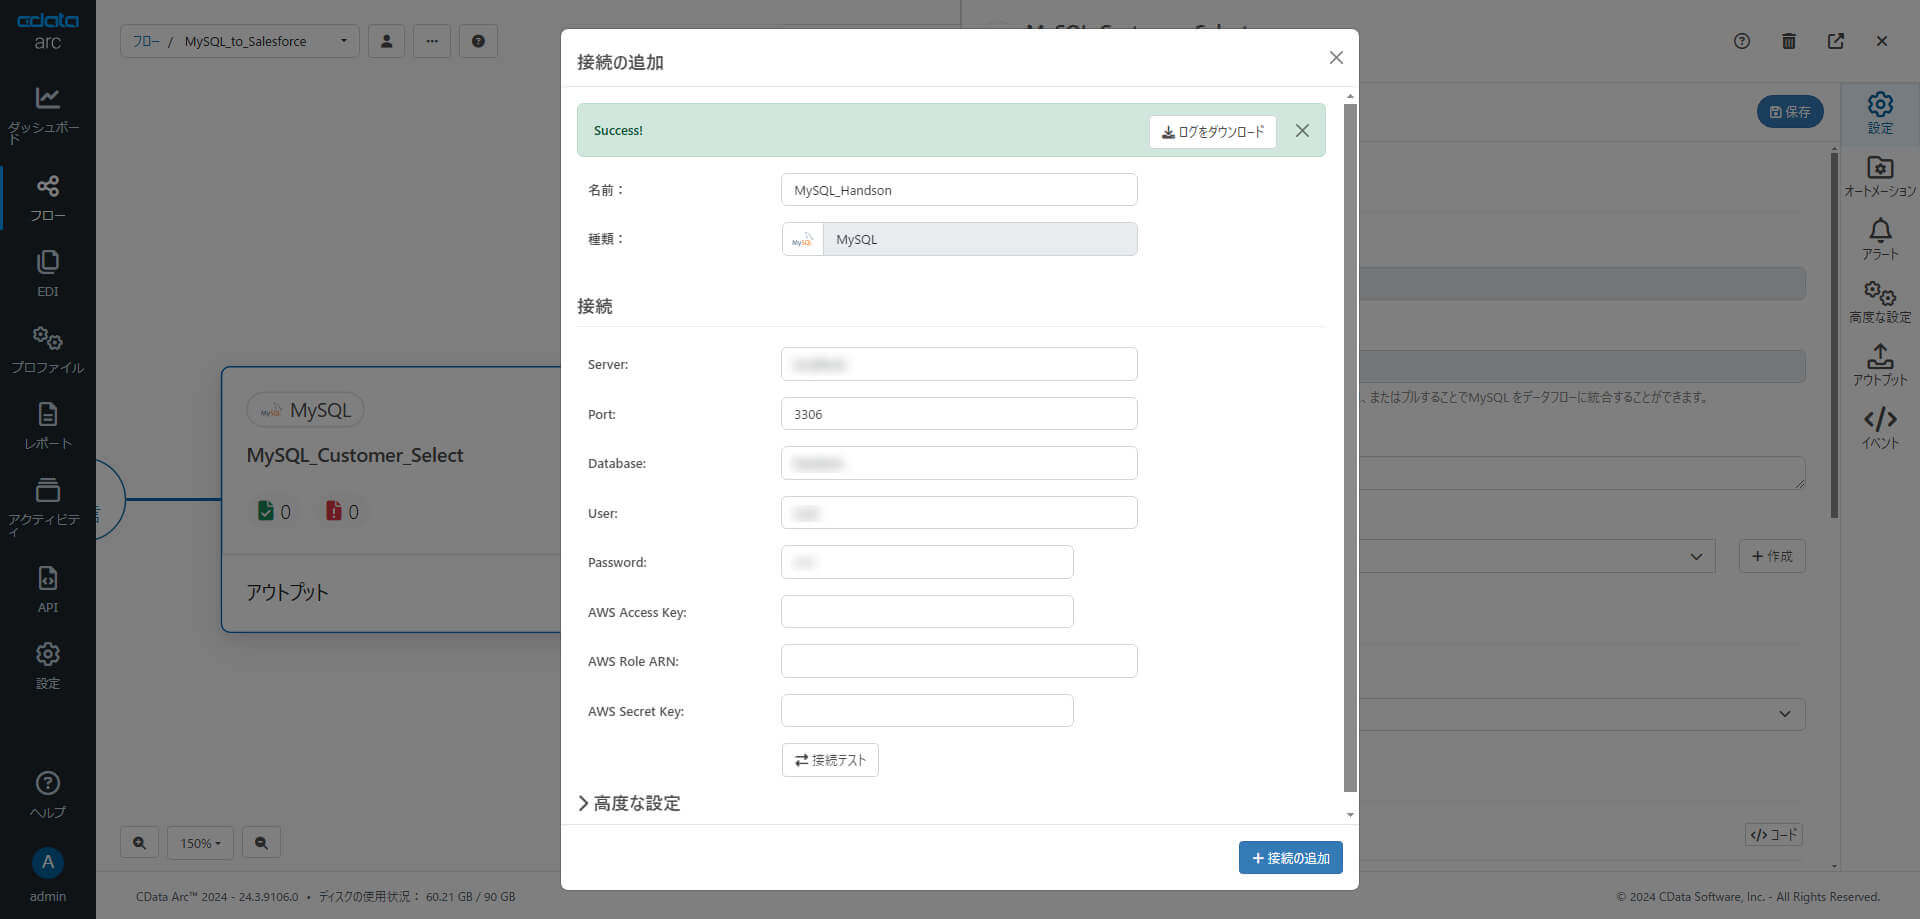Open the Reports section
This screenshot has height=919, width=1920.
(x=47, y=426)
